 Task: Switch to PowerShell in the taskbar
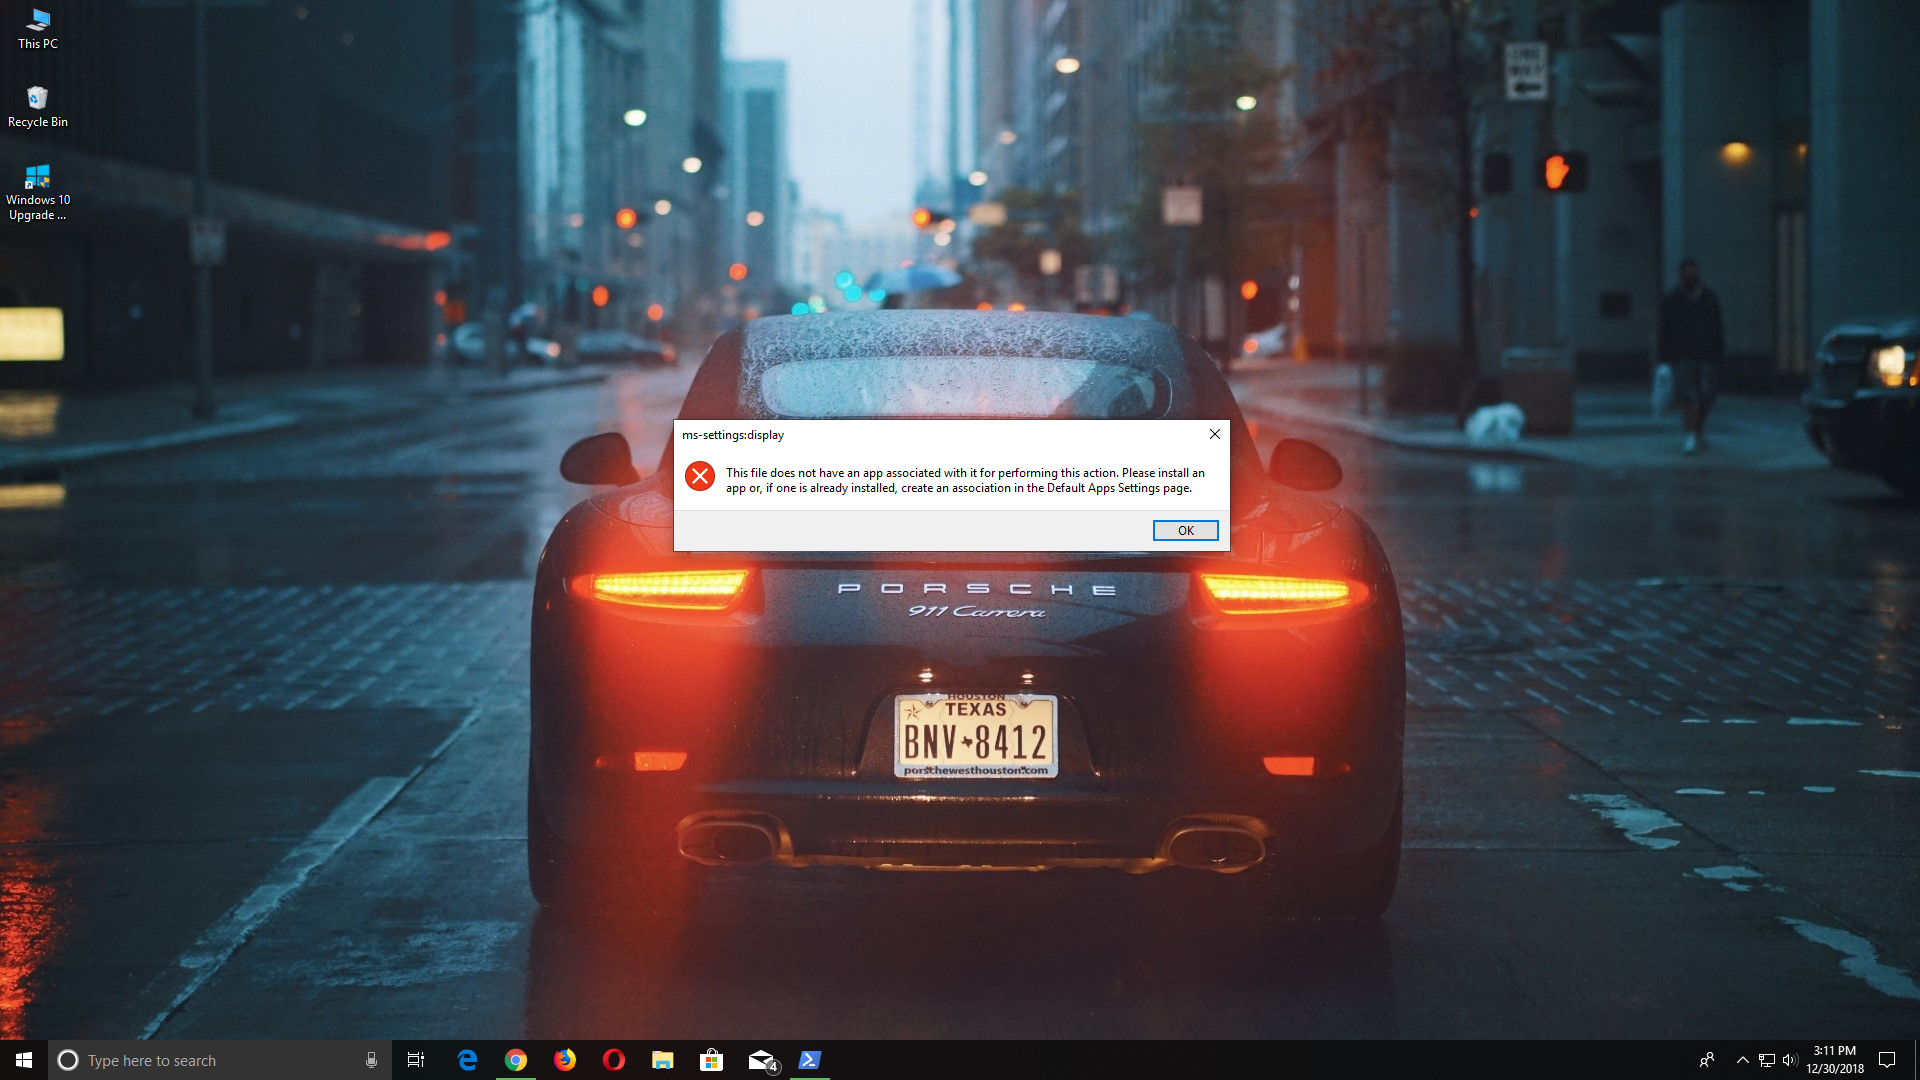pyautogui.click(x=810, y=1060)
